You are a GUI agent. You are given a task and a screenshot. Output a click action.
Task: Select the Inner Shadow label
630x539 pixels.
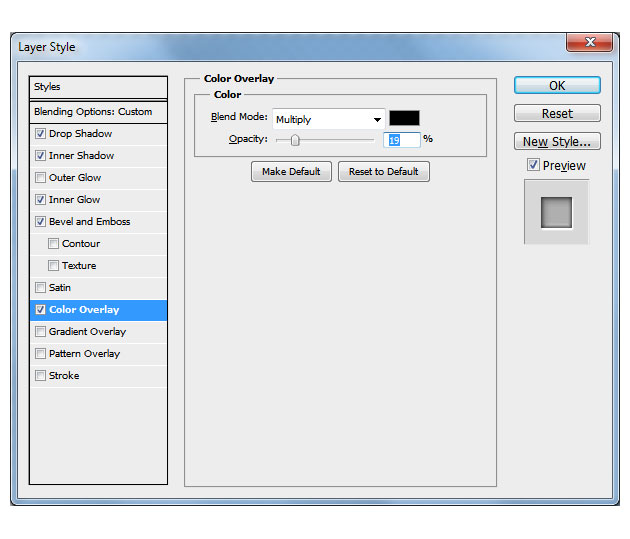coord(82,156)
